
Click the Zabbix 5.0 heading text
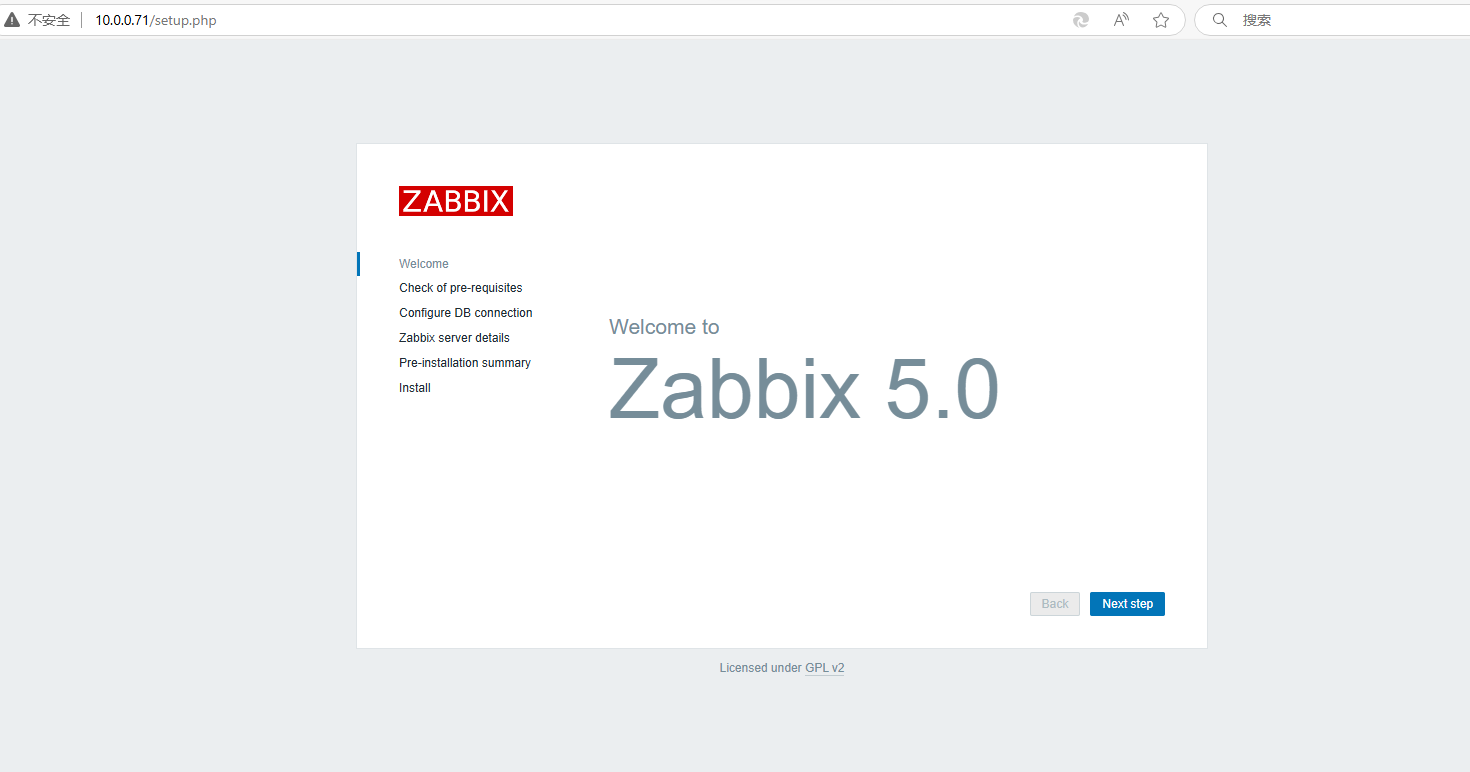(x=804, y=390)
